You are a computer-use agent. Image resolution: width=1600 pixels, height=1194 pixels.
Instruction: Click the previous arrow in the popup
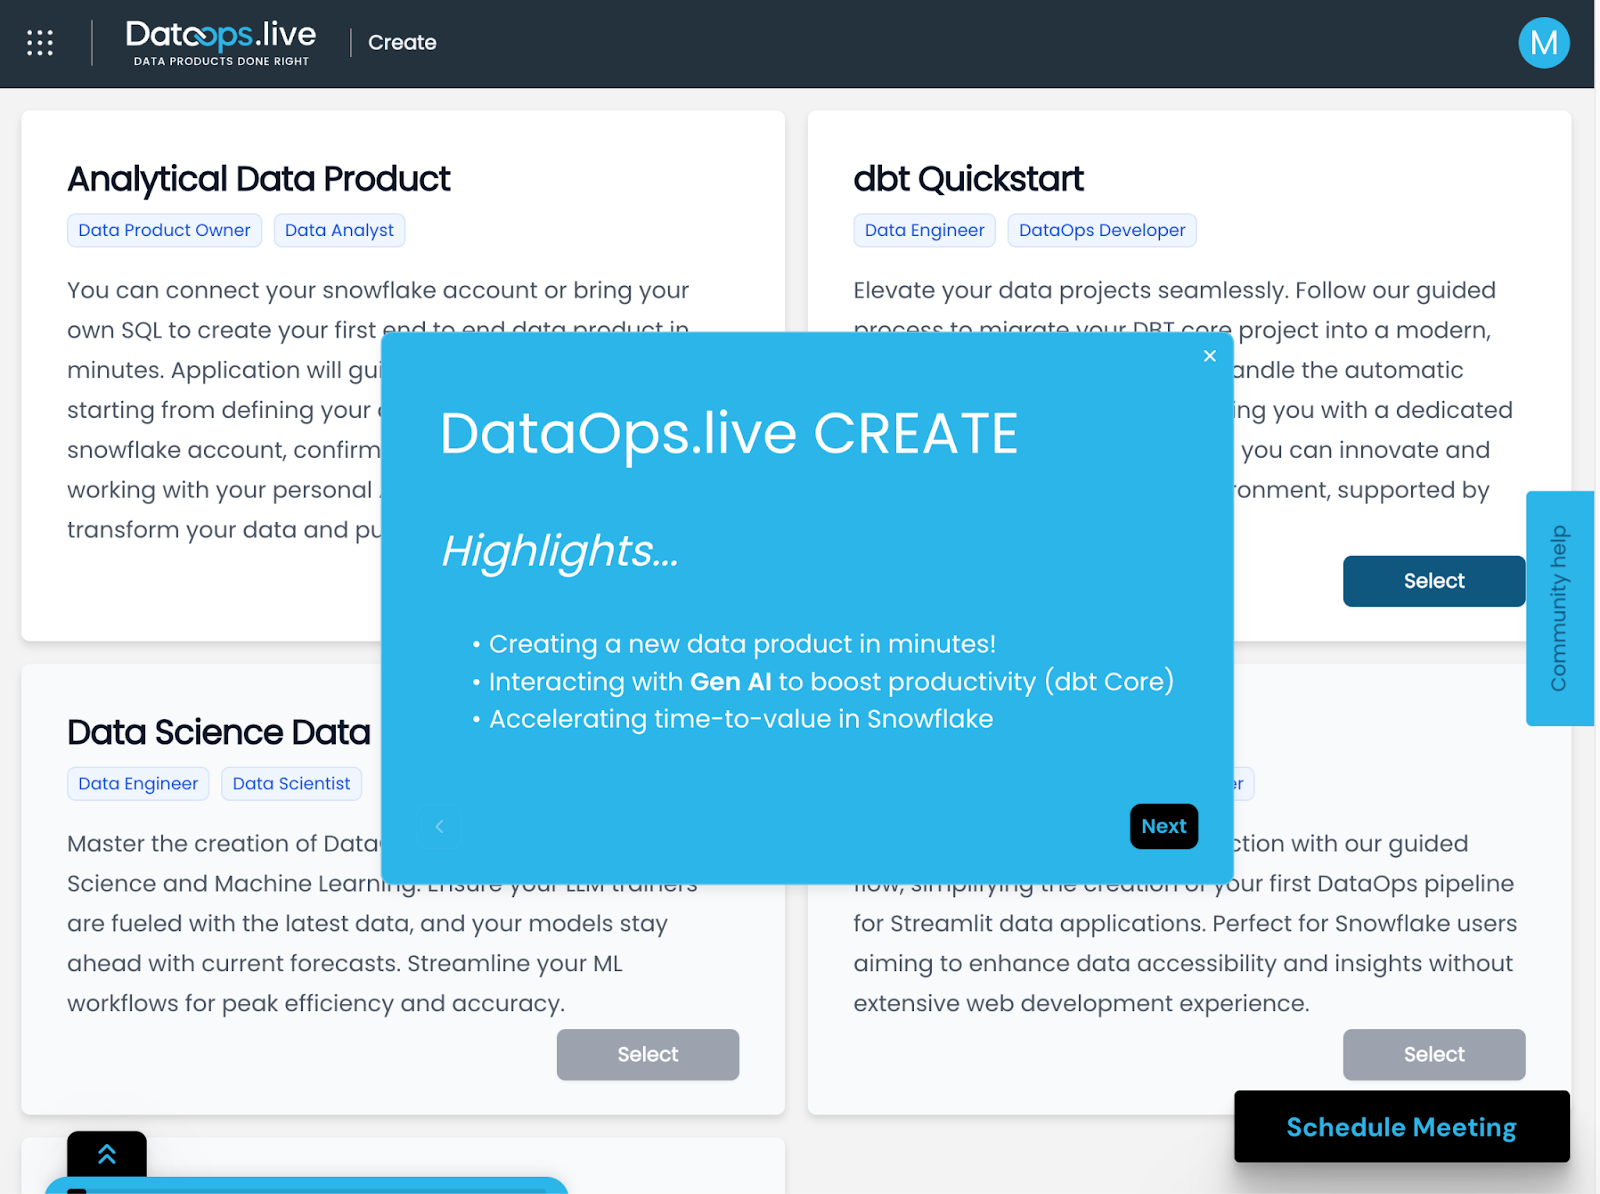click(439, 826)
